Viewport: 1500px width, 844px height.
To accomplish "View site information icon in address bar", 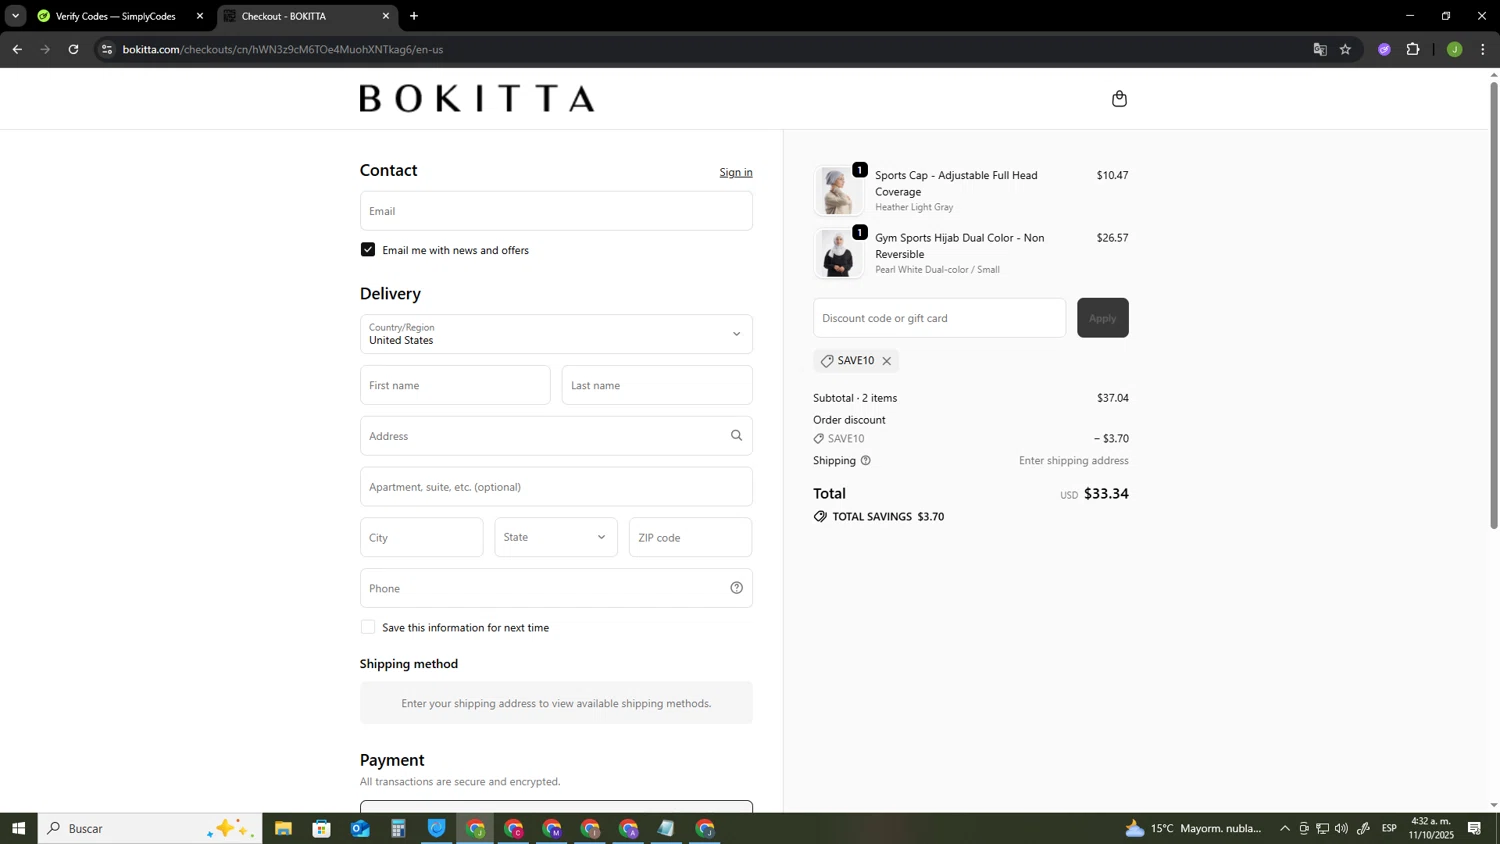I will click(107, 49).
